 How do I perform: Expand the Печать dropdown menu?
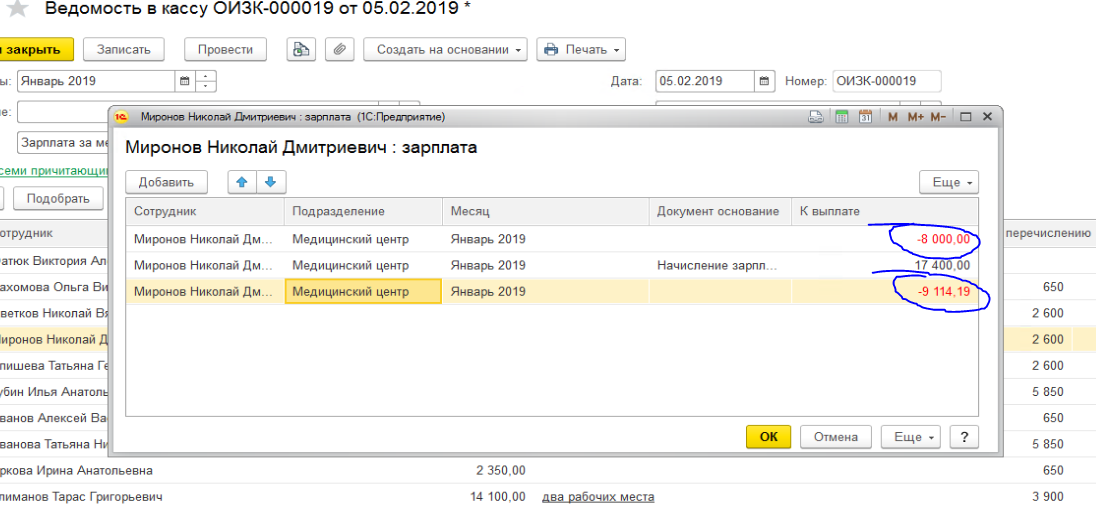click(x=581, y=49)
